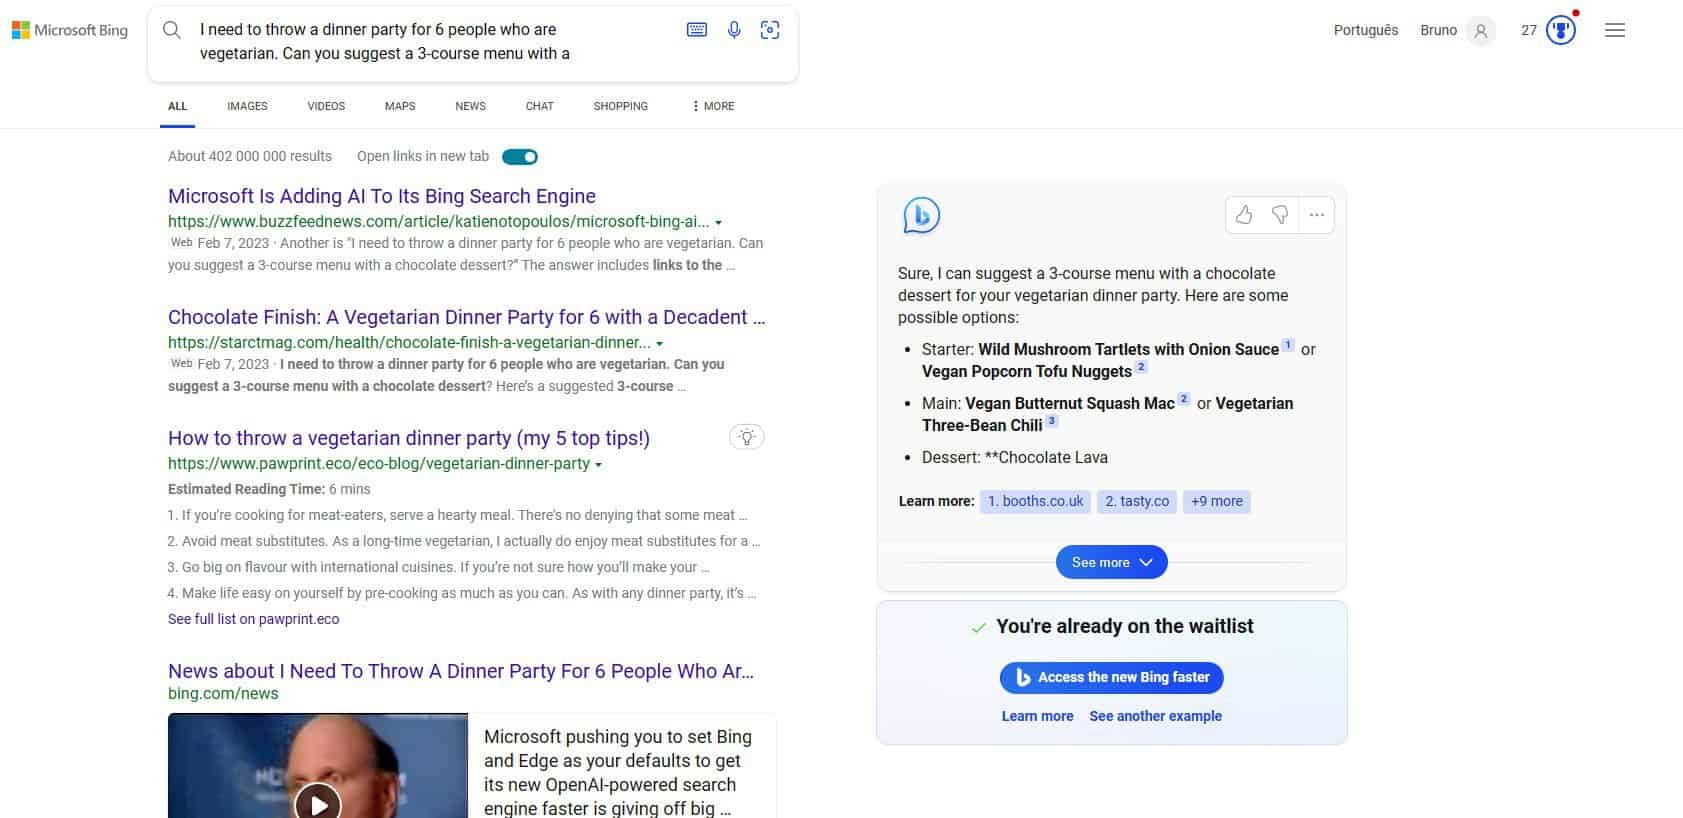Click citation 3 after Three-Bean Chili
Viewport: 1683px width, 818px height.
pos(1052,422)
